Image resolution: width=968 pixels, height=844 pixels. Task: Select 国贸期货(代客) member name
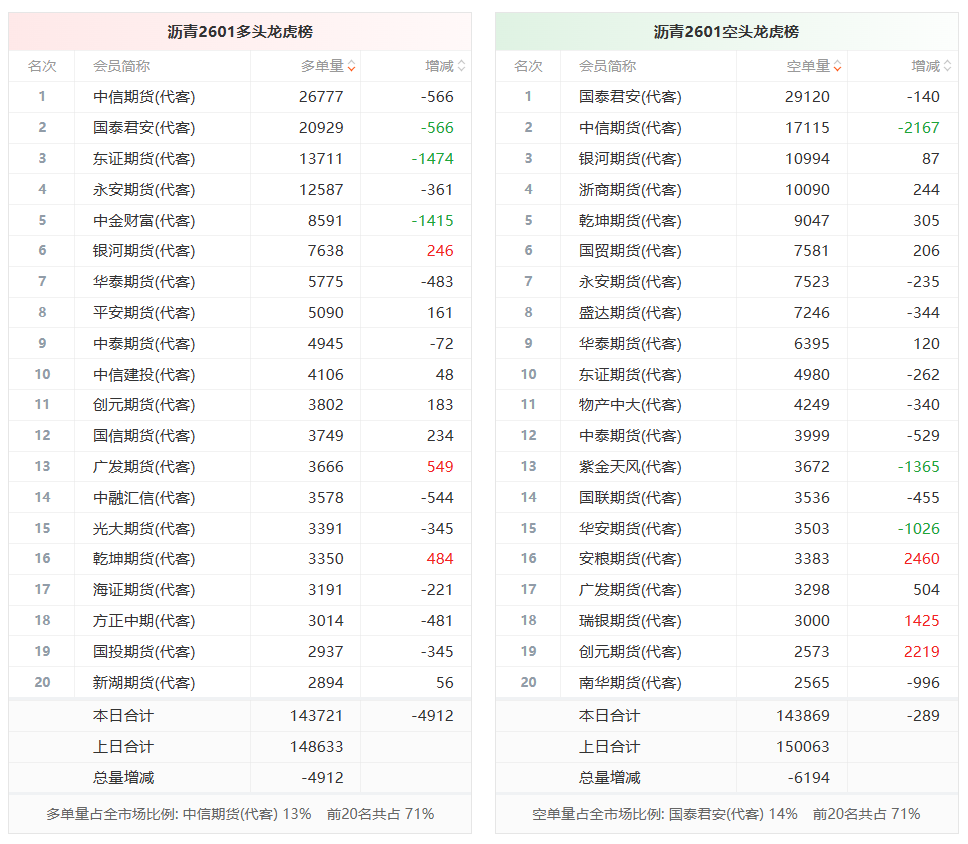630,251
